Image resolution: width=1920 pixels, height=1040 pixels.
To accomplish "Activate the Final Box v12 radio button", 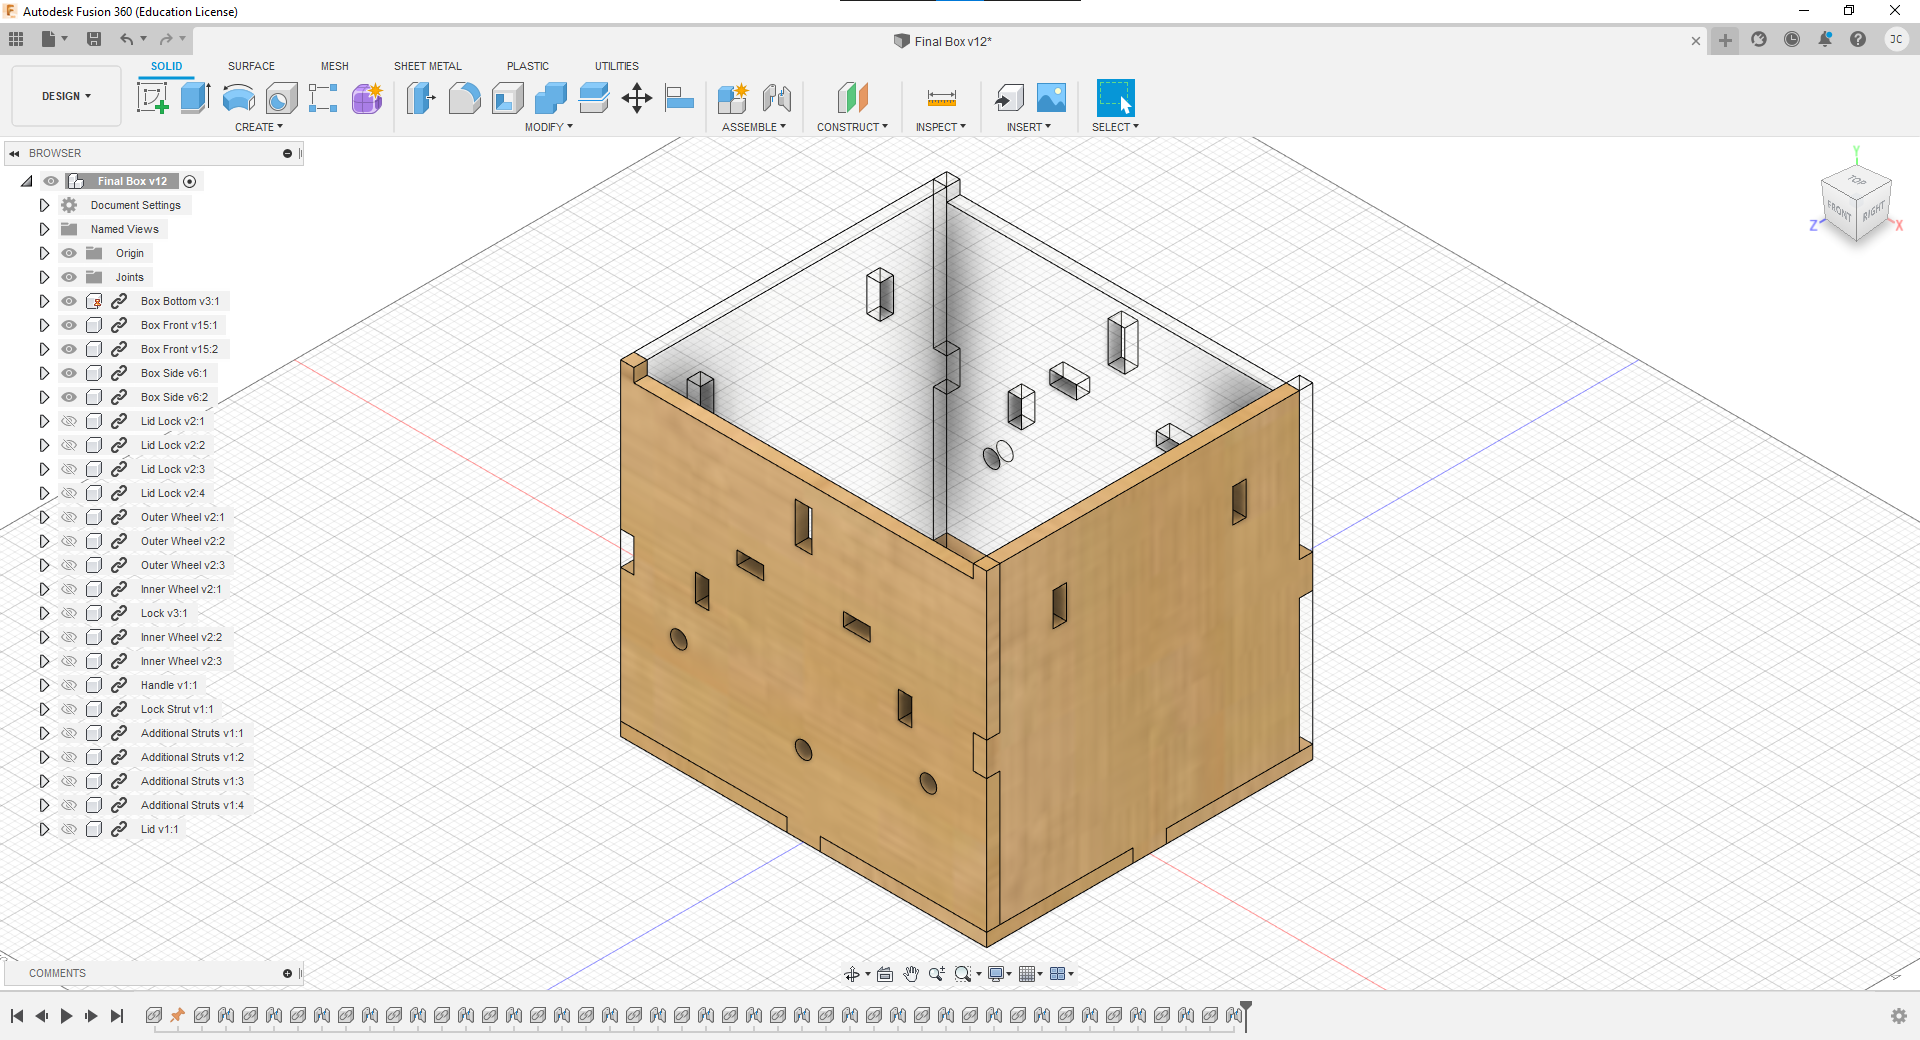I will click(190, 181).
